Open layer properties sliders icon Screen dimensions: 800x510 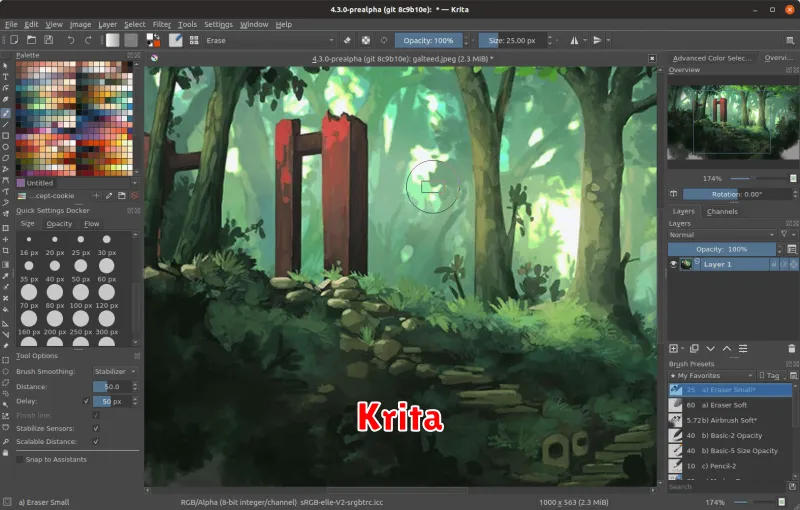pyautogui.click(x=743, y=349)
